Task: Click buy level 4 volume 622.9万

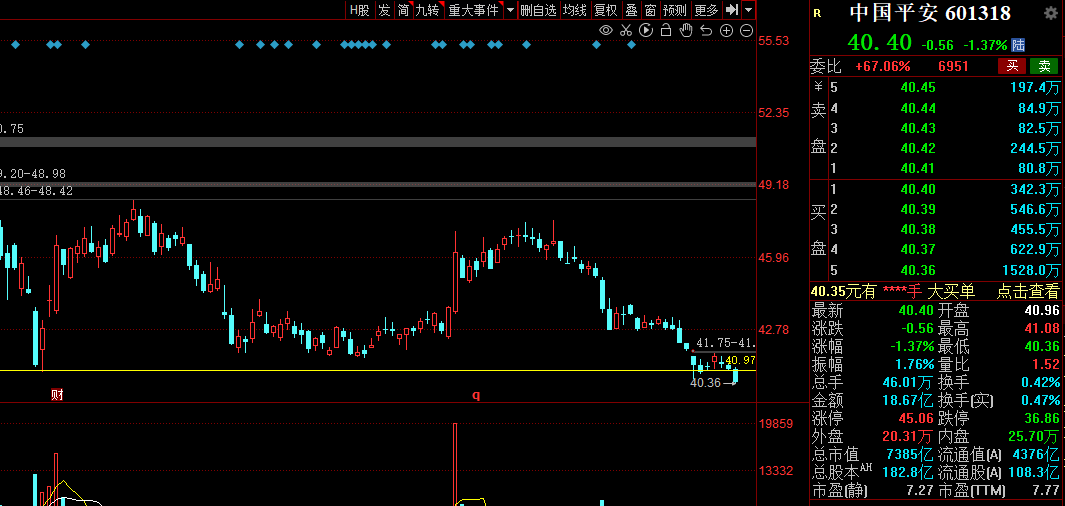Action: tap(1036, 249)
